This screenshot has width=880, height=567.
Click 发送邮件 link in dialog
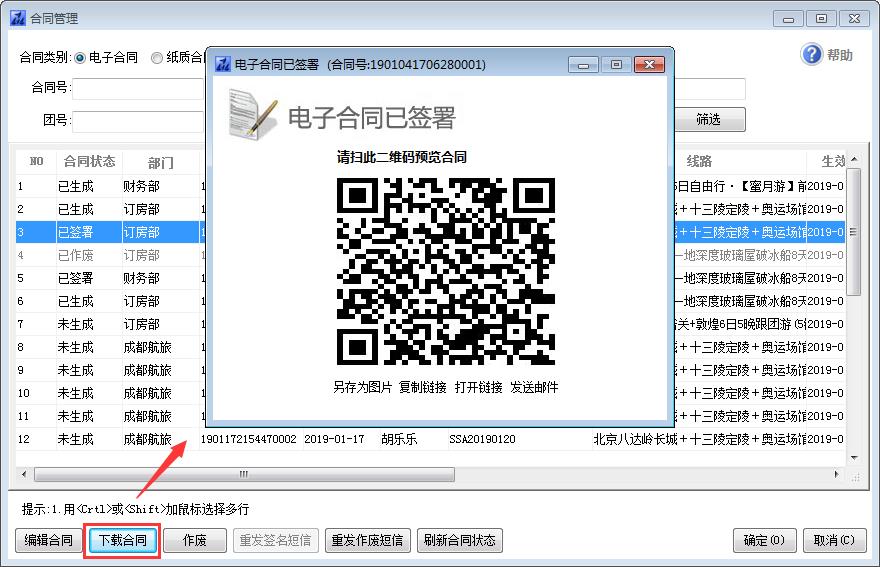[x=534, y=387]
